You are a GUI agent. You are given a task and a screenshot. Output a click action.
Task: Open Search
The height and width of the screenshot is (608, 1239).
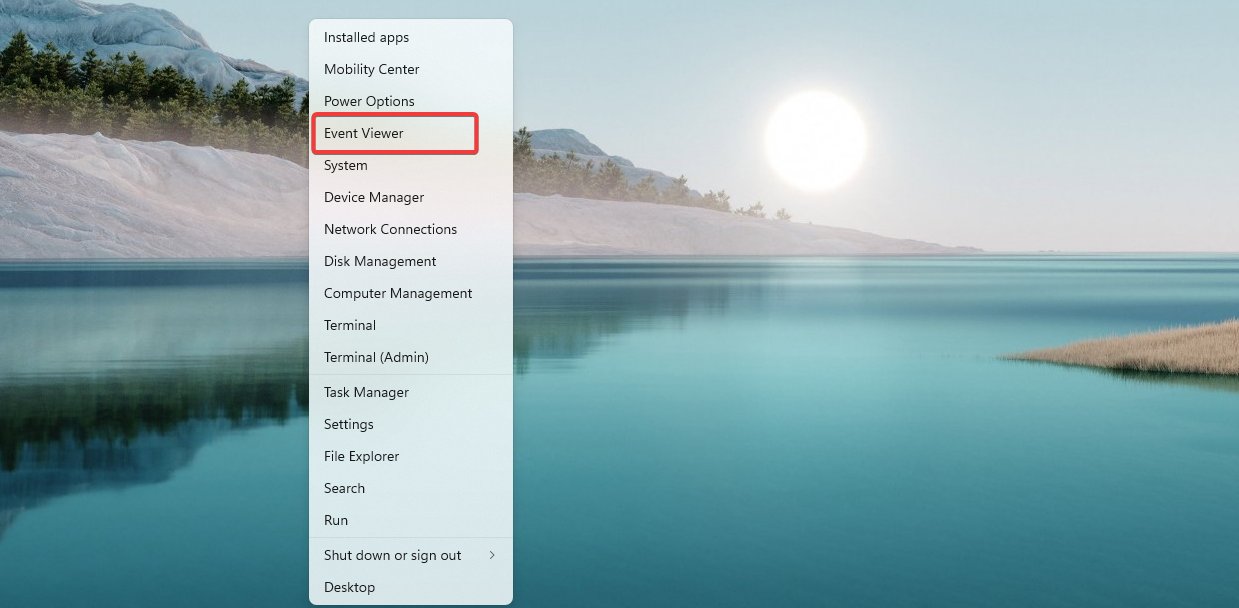click(x=344, y=488)
